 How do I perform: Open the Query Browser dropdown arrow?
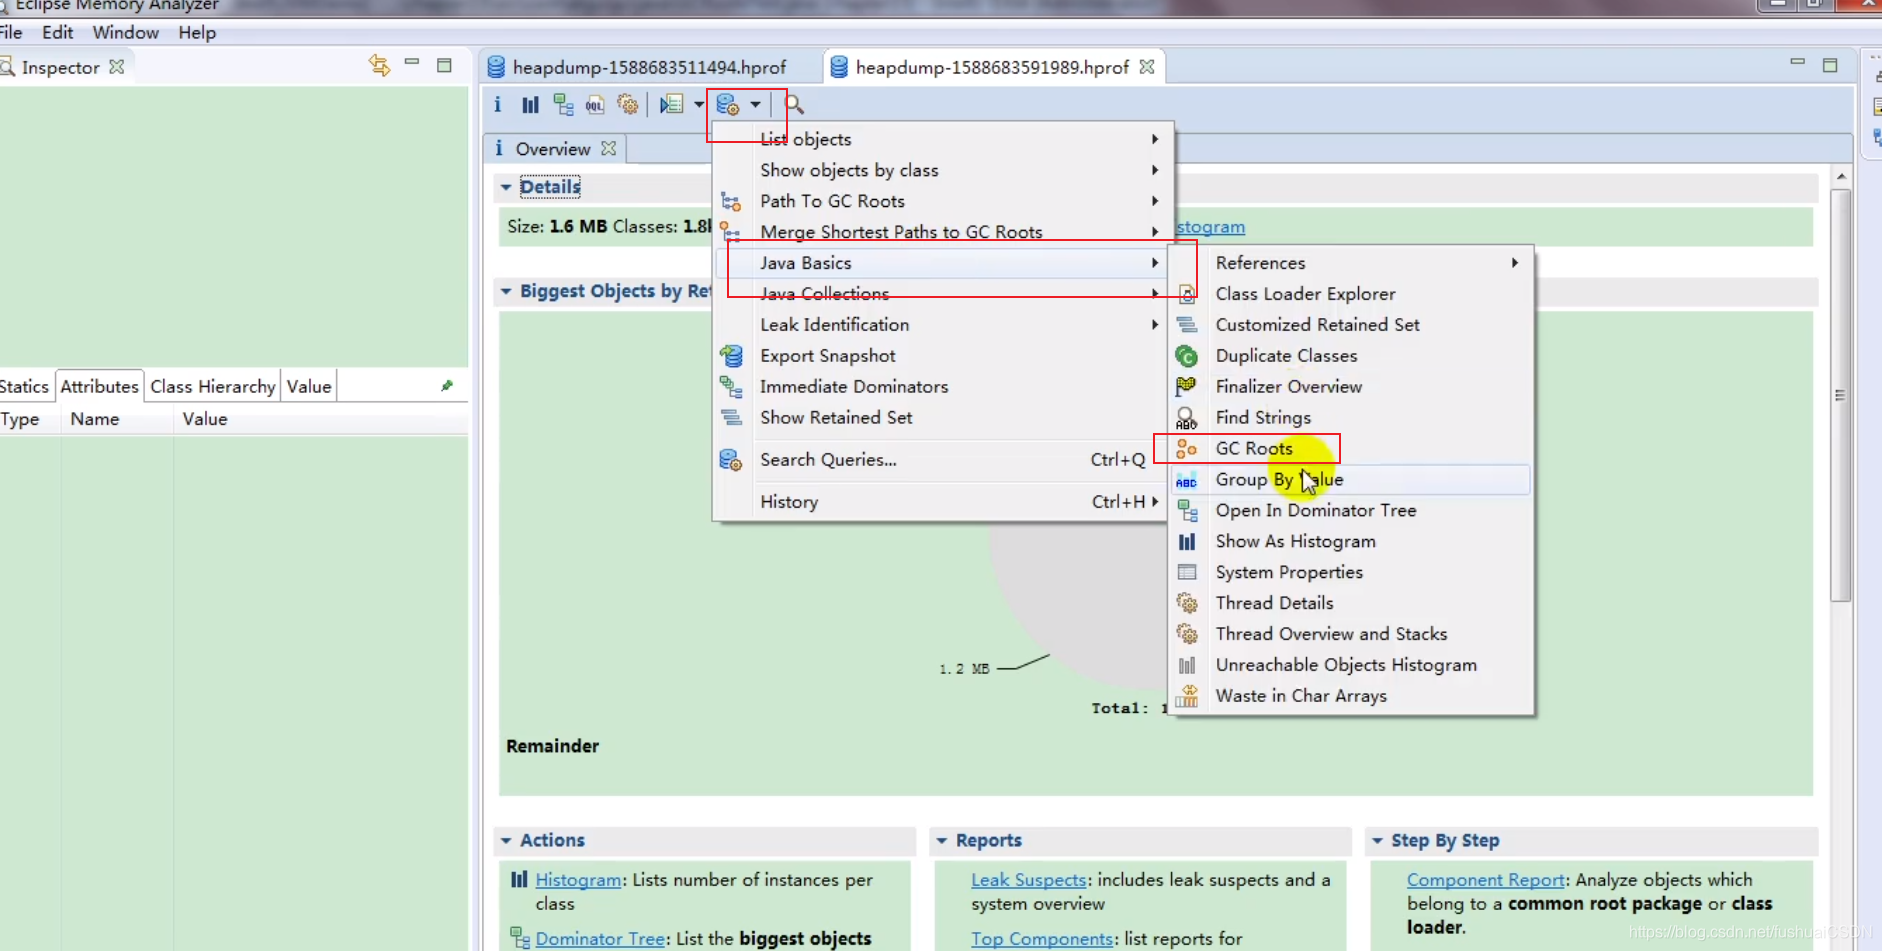(x=756, y=104)
